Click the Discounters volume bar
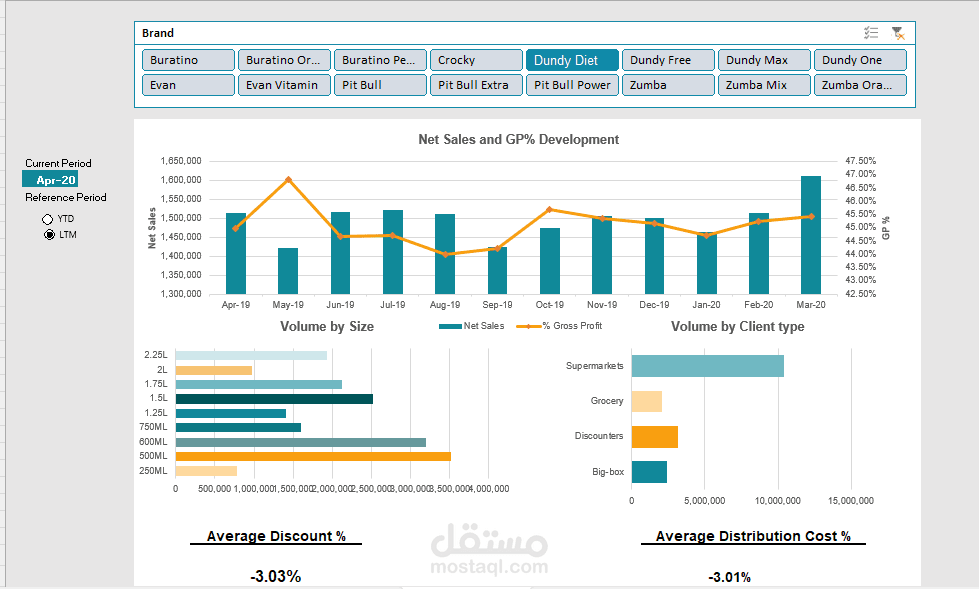The height and width of the screenshot is (589, 979). (x=654, y=437)
